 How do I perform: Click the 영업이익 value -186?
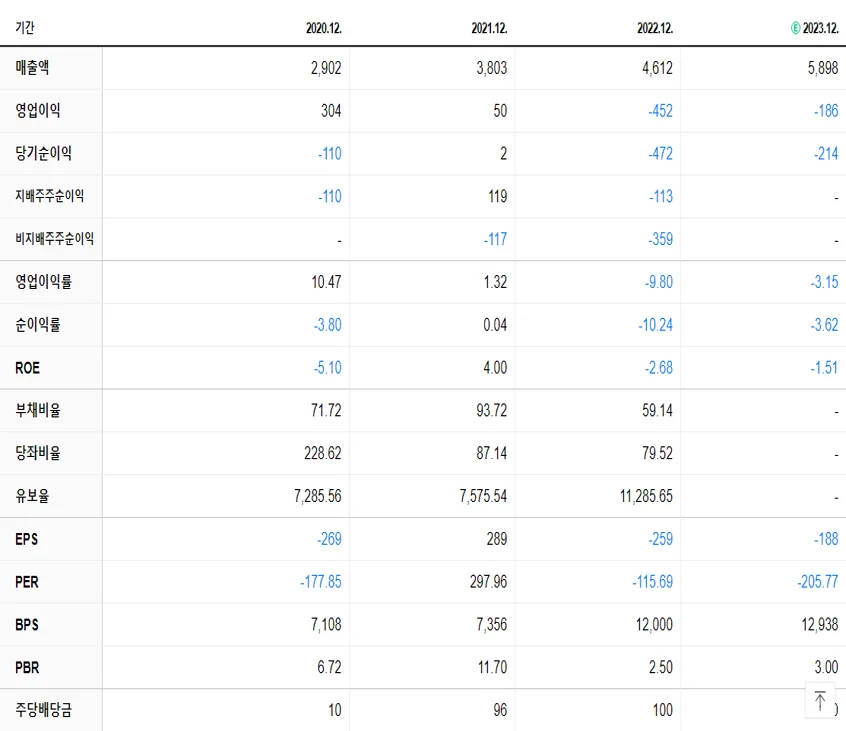pos(826,111)
